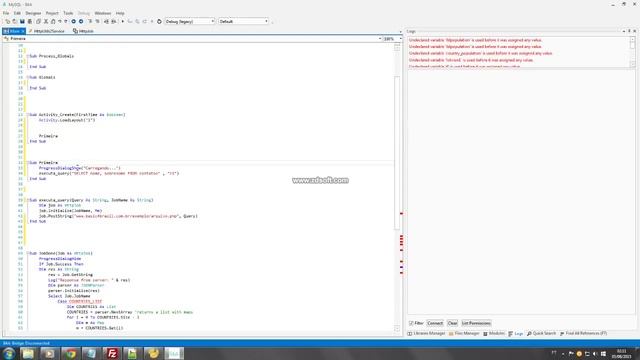This screenshot has width=640, height=360.
Task: Open the Debug (legacy) build mode dropdown
Action: [189, 21]
